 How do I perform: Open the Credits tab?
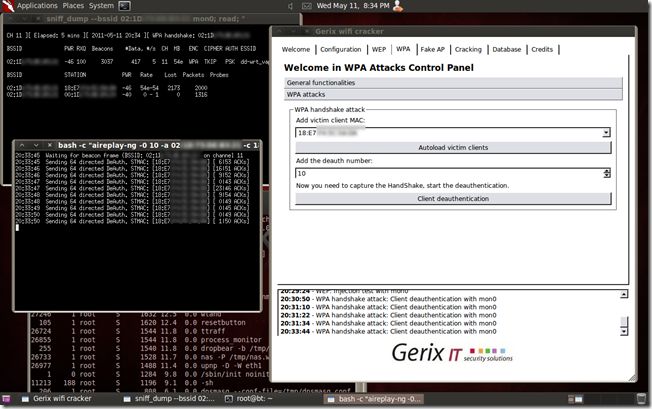click(542, 49)
